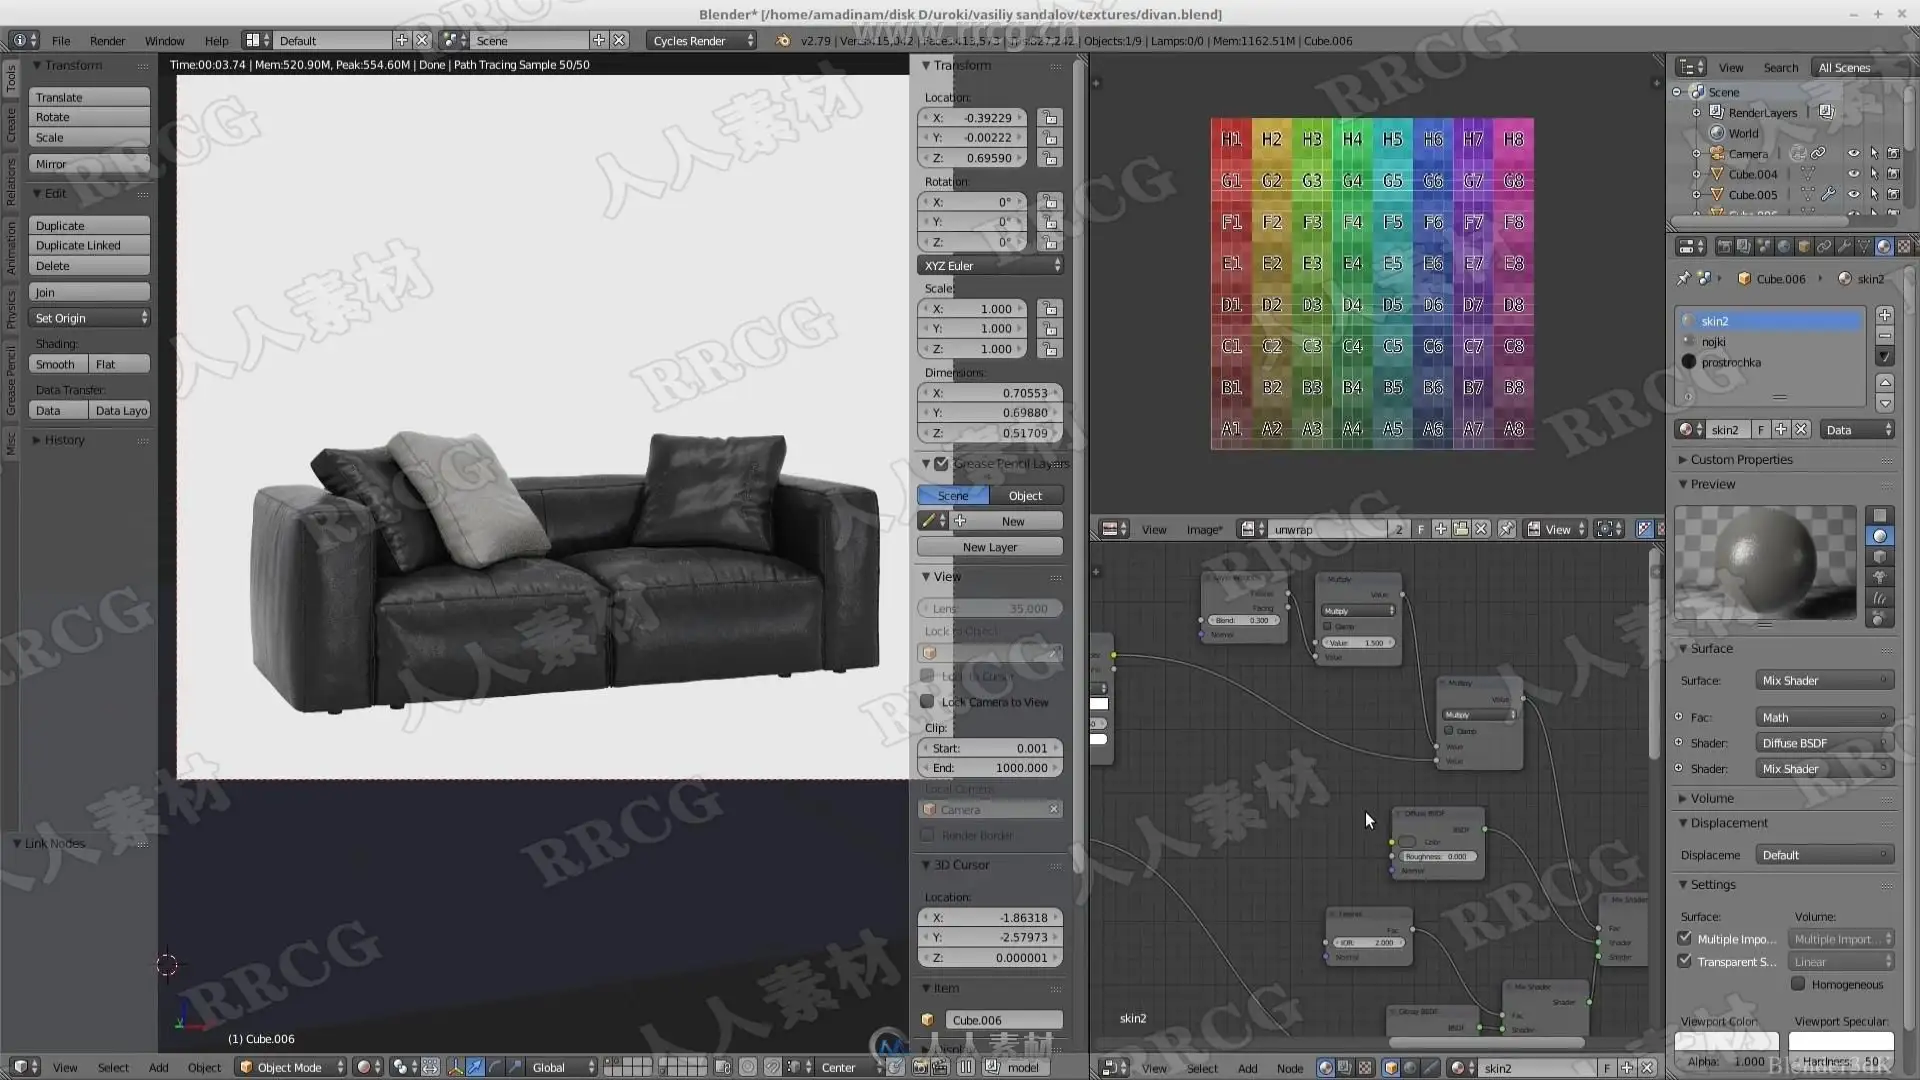
Task: Open the Modifiers wrench properties tab
Action: tap(1844, 246)
